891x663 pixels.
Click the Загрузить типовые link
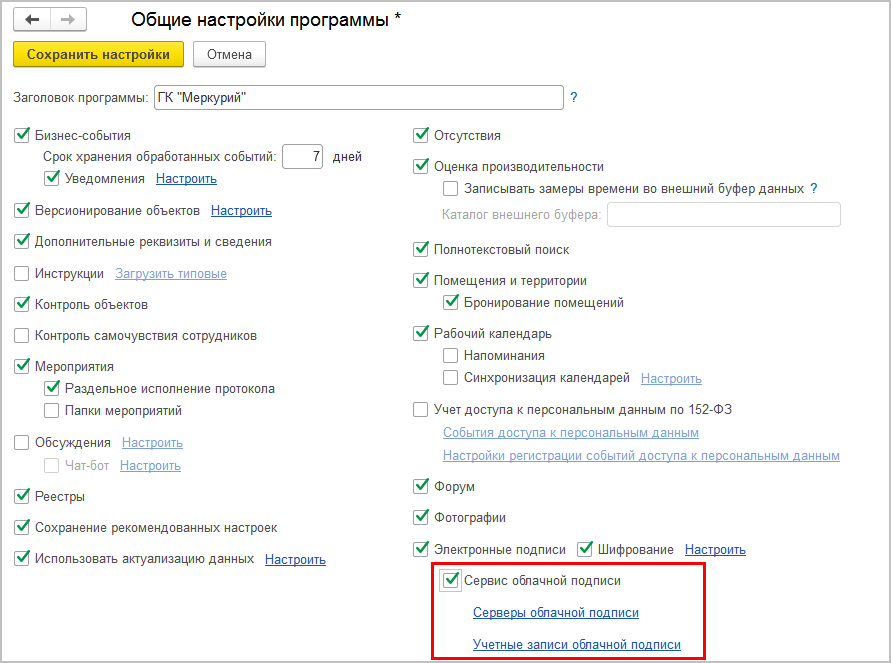point(171,273)
